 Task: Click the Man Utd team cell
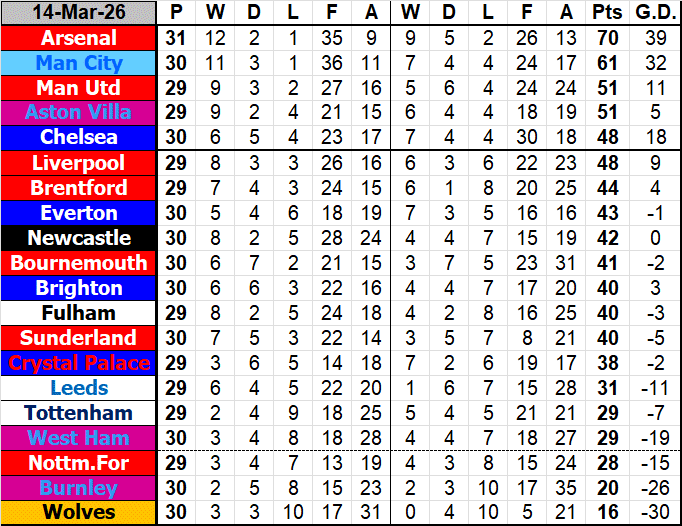[x=79, y=88]
